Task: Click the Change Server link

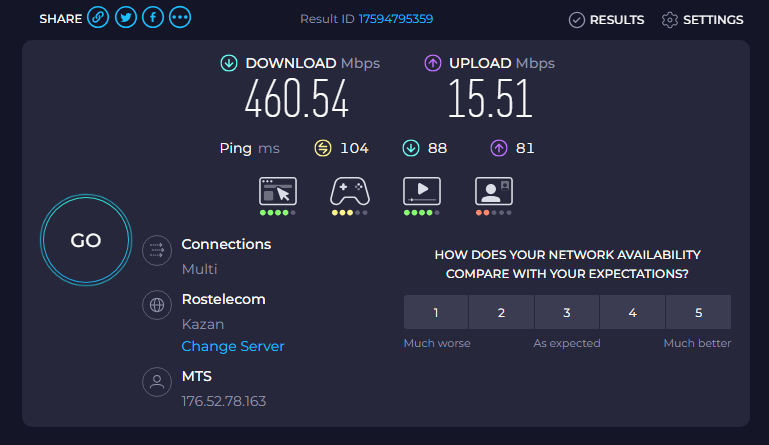Action: [x=233, y=346]
